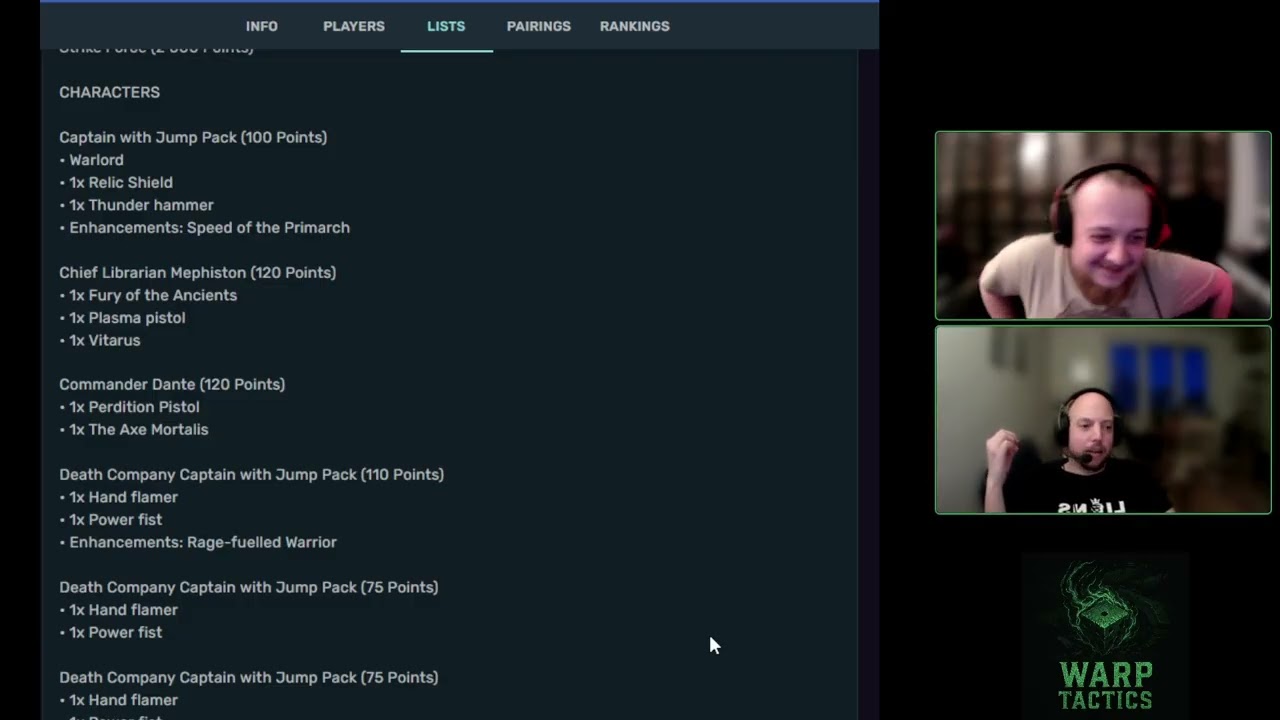
Task: Click 'Commander Dante (120 Points)' line
Action: (172, 384)
